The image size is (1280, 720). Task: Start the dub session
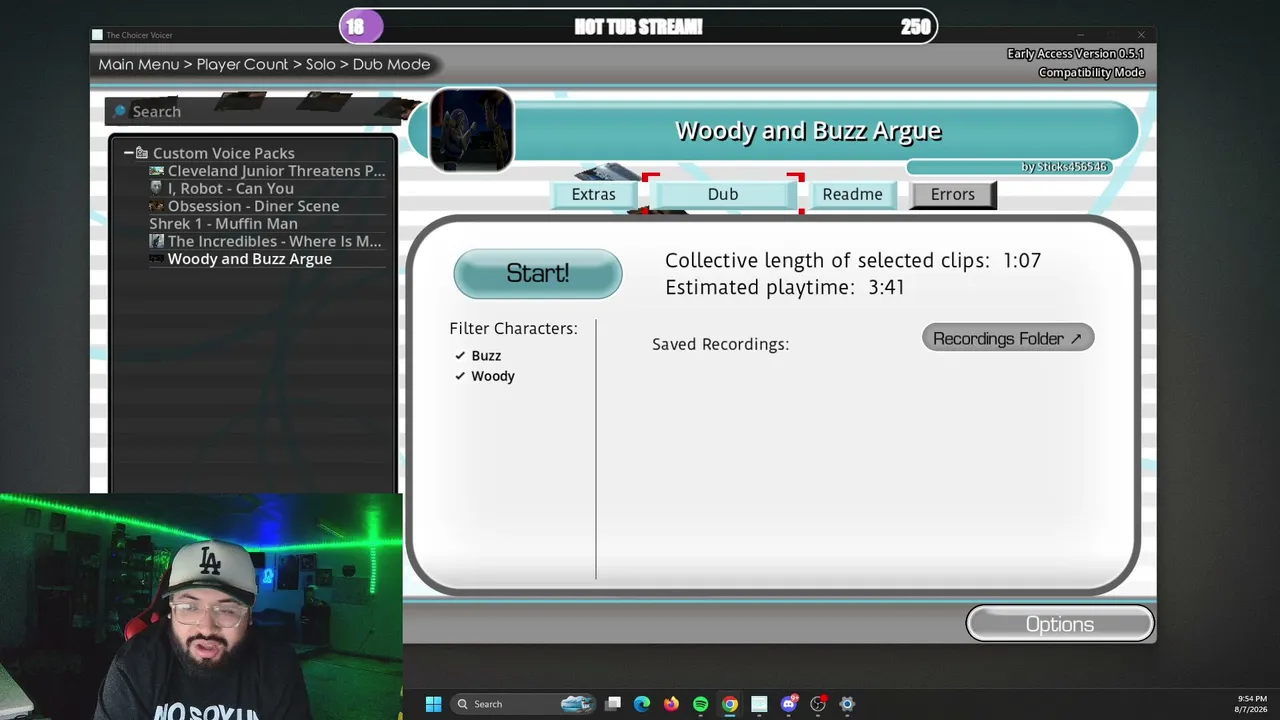(x=538, y=273)
